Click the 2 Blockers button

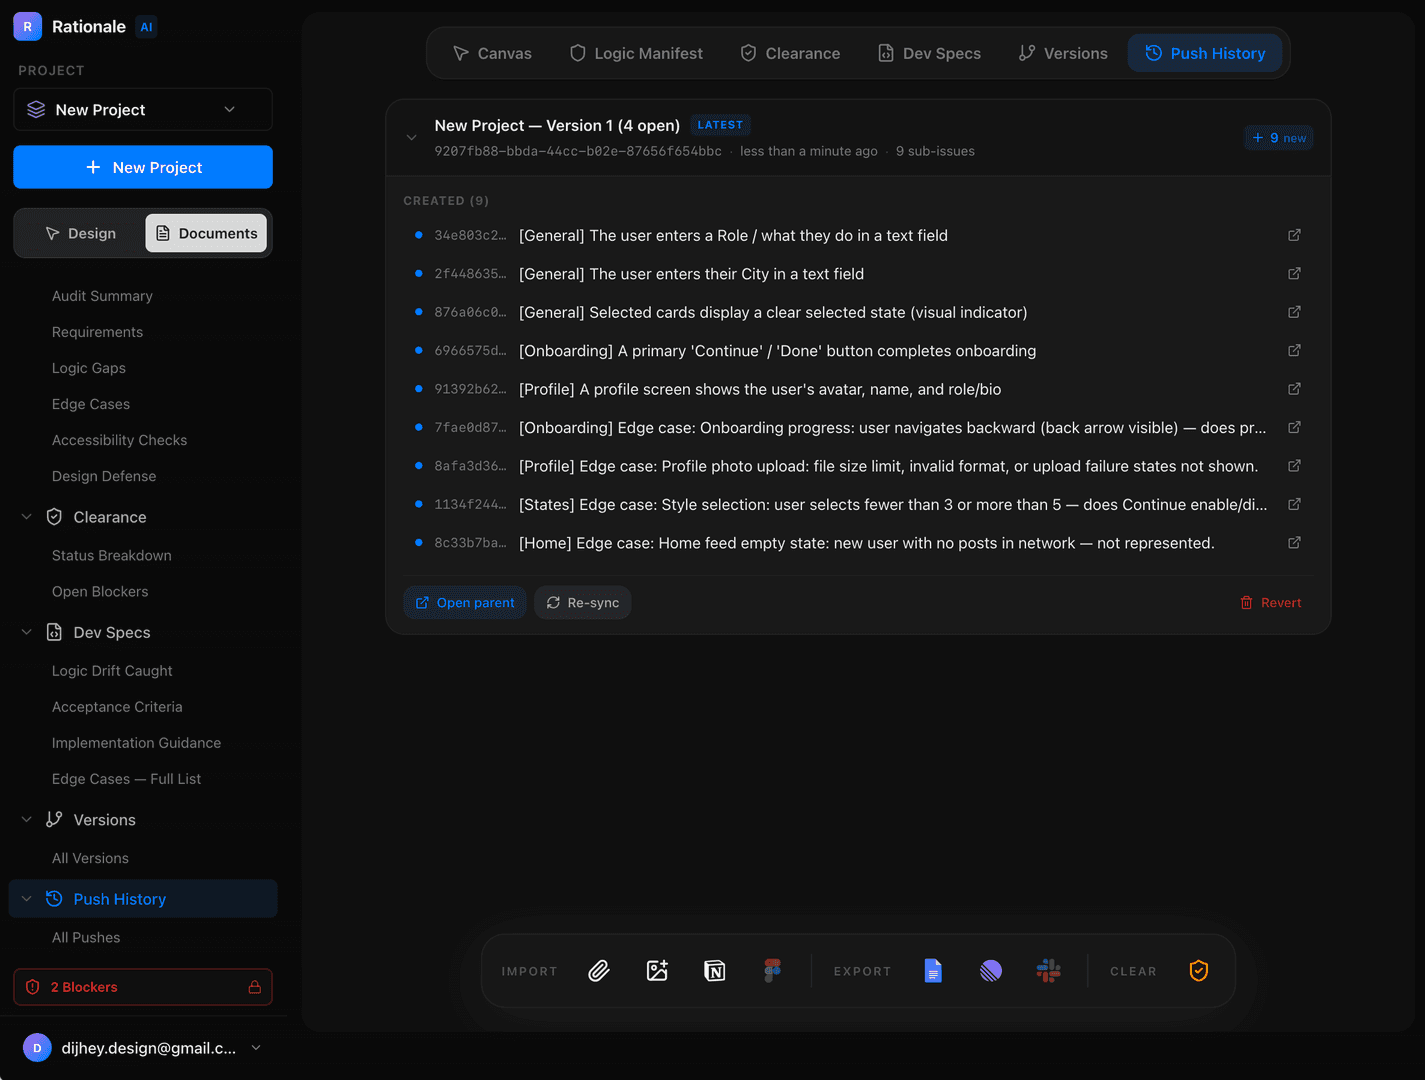(143, 987)
